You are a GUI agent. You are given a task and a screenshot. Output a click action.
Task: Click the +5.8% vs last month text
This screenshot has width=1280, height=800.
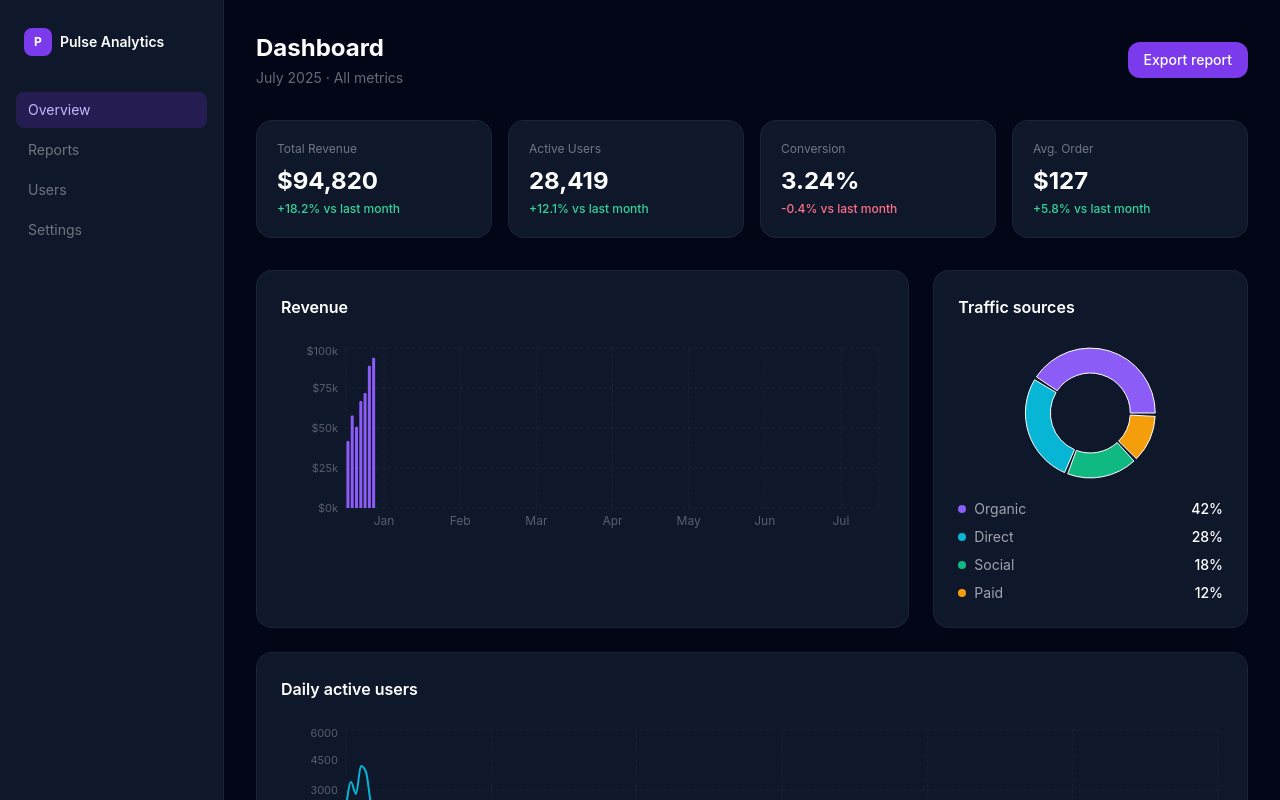point(1092,209)
